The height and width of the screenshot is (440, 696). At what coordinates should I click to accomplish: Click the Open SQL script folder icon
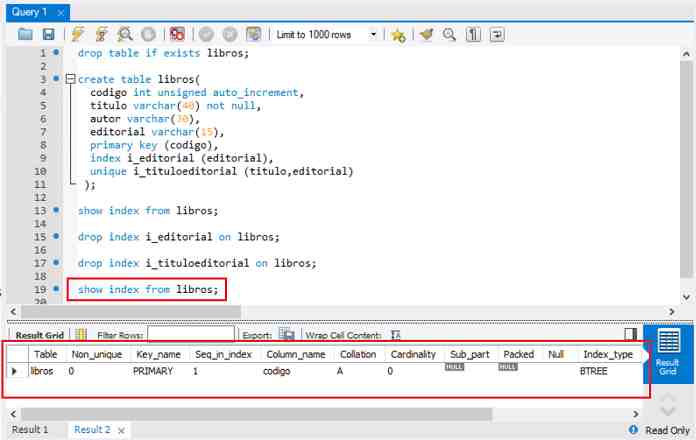click(x=26, y=34)
